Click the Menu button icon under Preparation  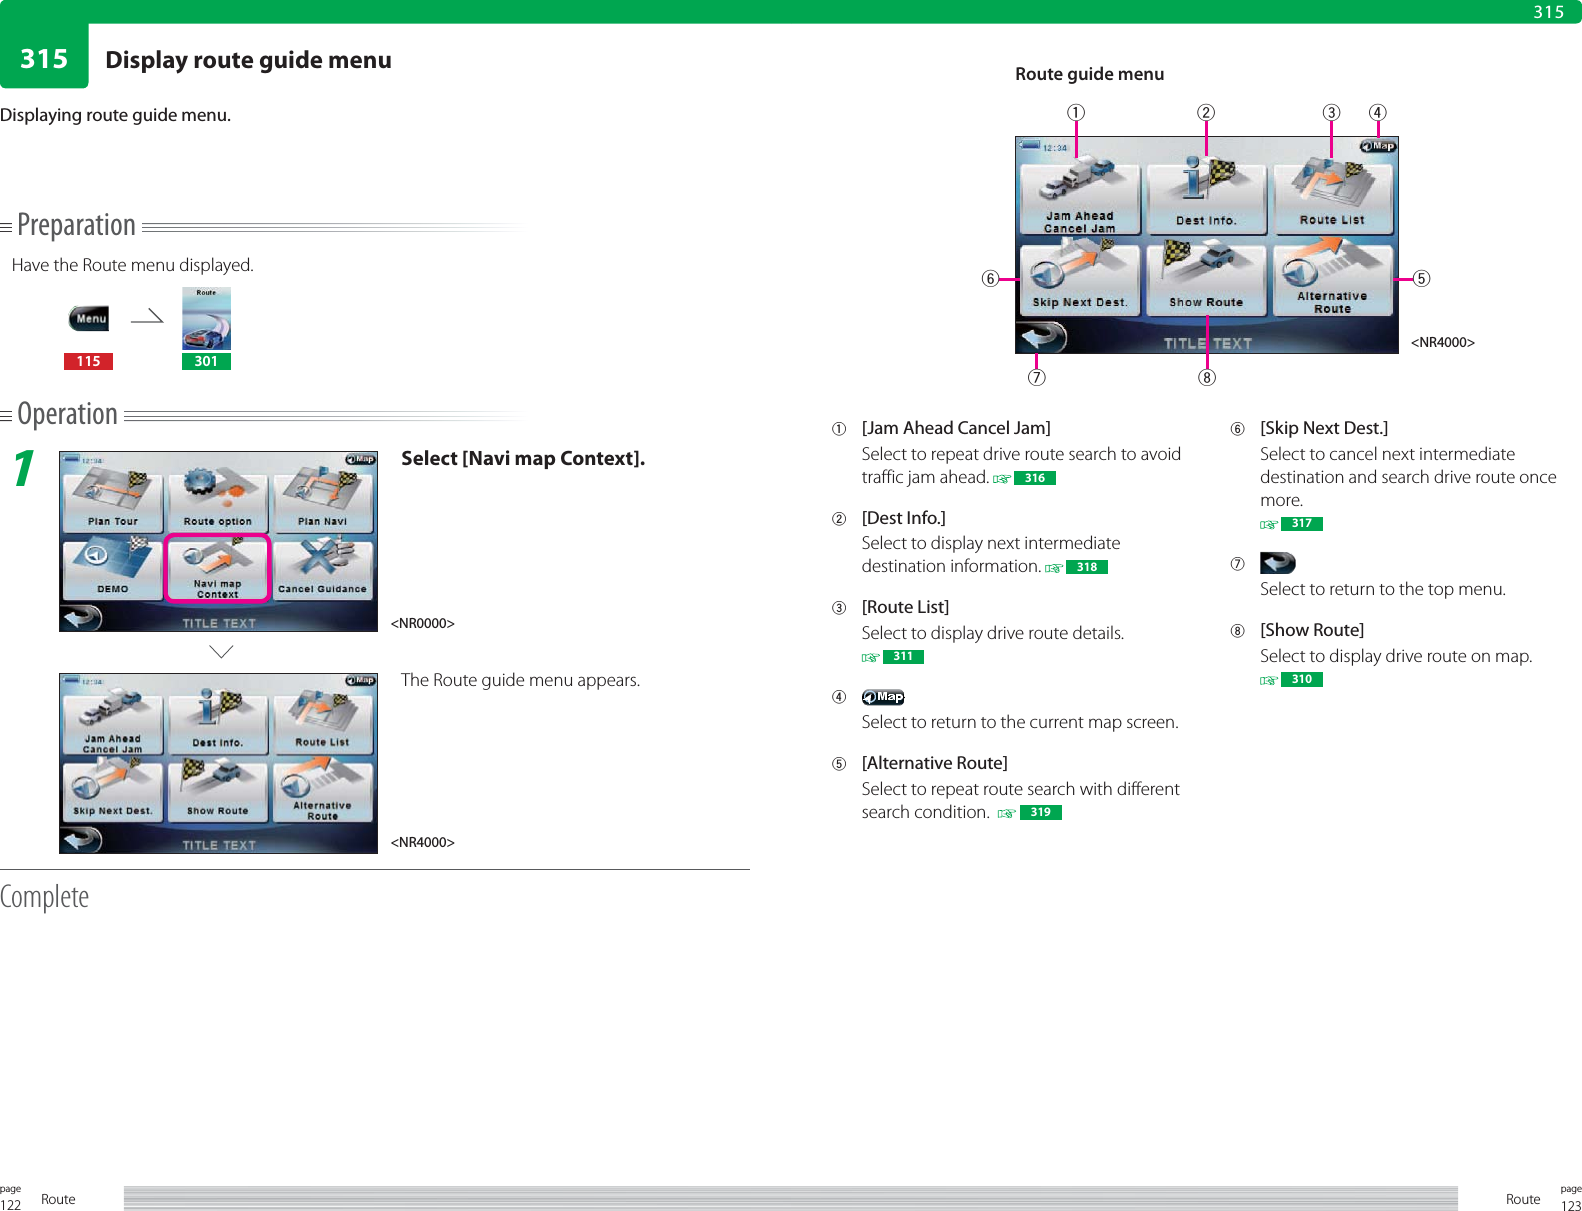pos(88,318)
